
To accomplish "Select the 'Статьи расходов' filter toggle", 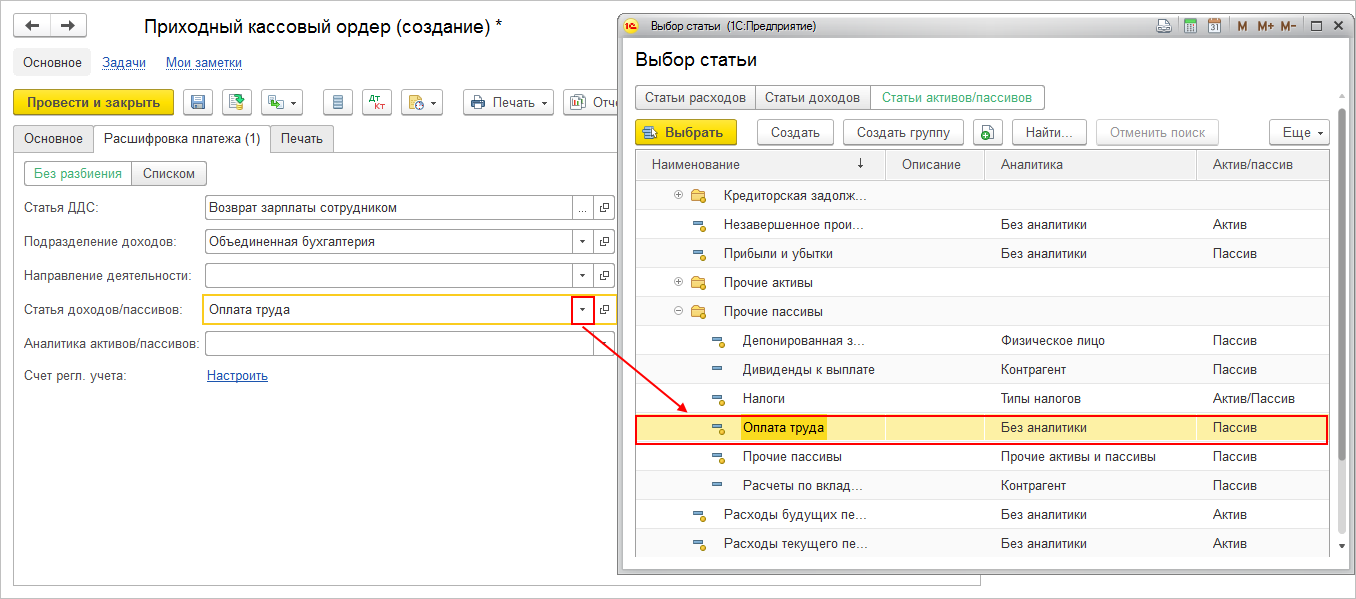I will click(x=695, y=98).
